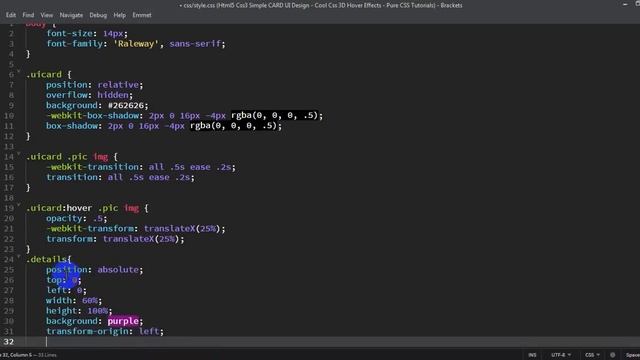Image resolution: width=640 pixels, height=360 pixels.
Task: Open the Emmet menu
Action: tap(142, 15)
